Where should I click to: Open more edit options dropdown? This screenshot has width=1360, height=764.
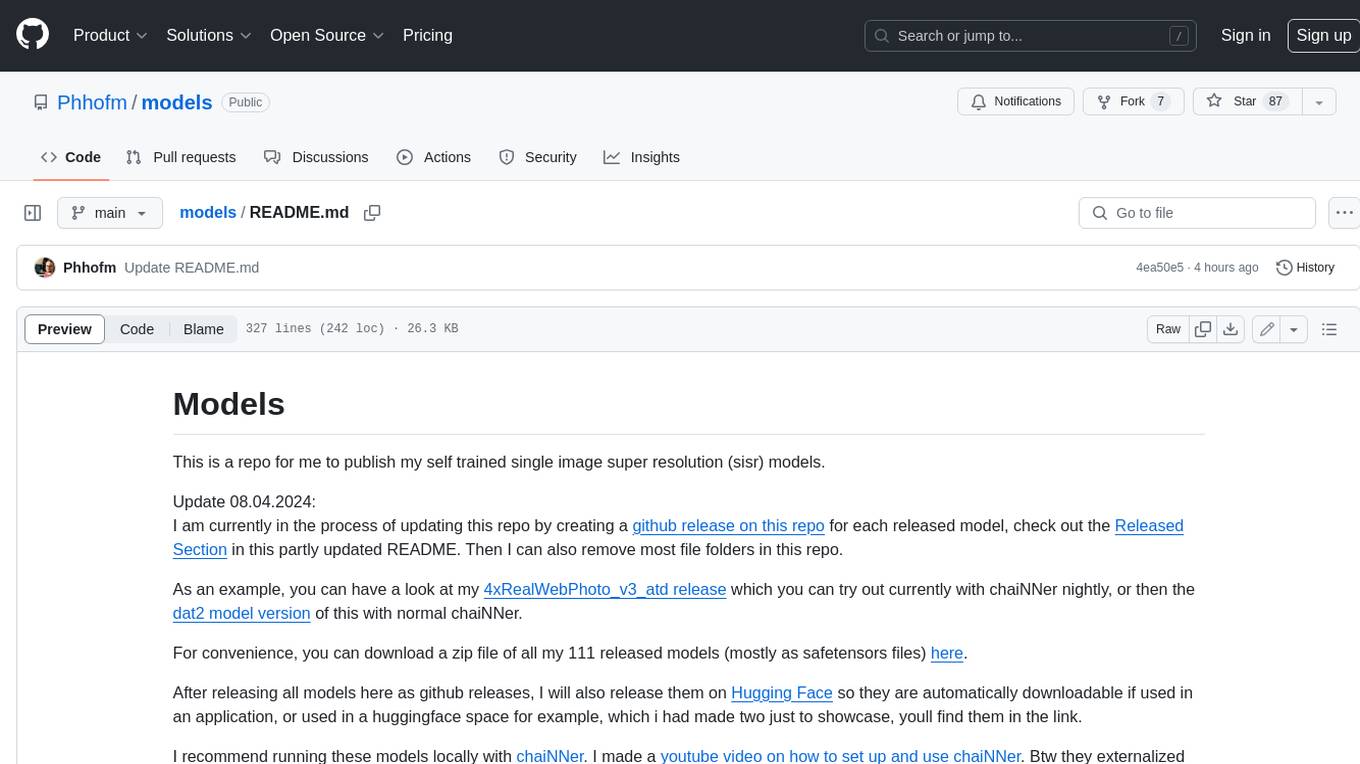coord(1294,329)
